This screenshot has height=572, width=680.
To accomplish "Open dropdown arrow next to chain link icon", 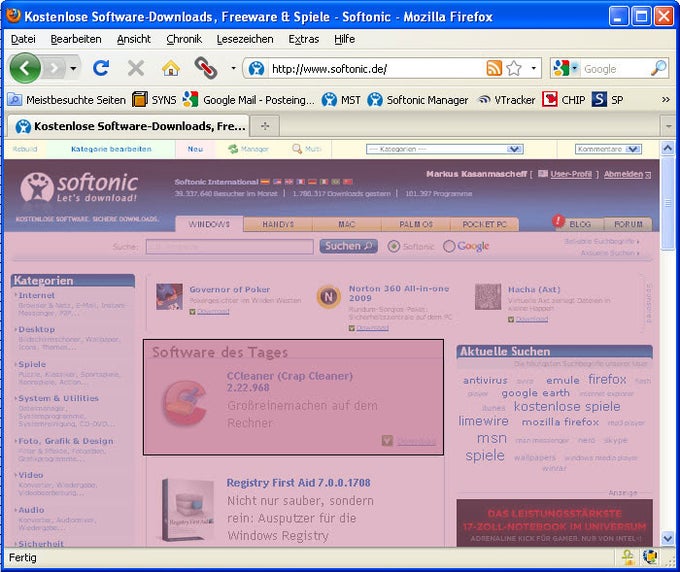I will point(233,68).
